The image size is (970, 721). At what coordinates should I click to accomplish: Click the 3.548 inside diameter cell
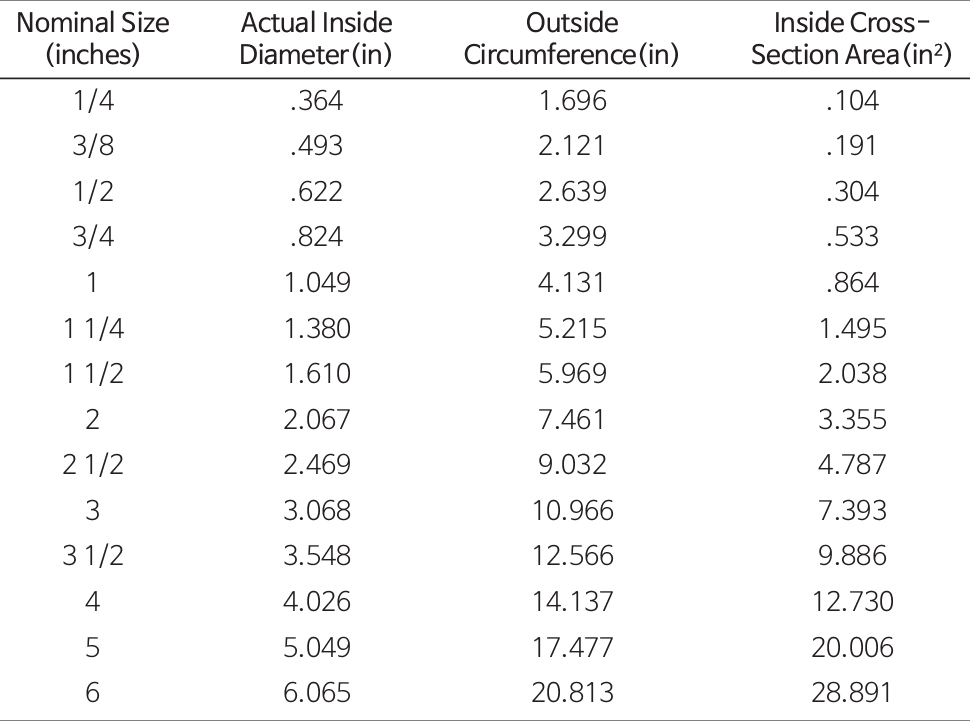(317, 556)
